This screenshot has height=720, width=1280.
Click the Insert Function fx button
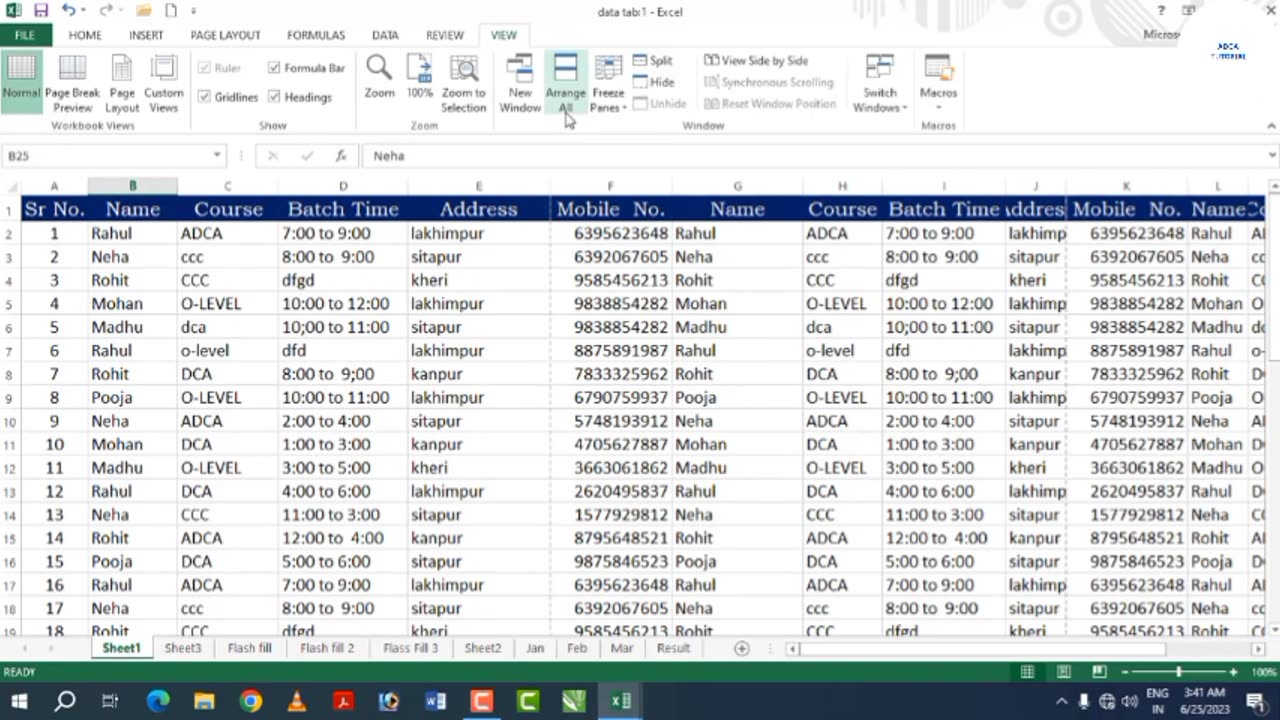[341, 156]
